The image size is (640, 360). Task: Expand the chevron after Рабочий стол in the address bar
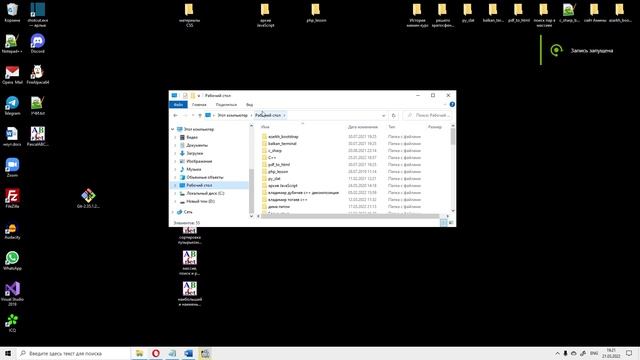click(x=284, y=116)
